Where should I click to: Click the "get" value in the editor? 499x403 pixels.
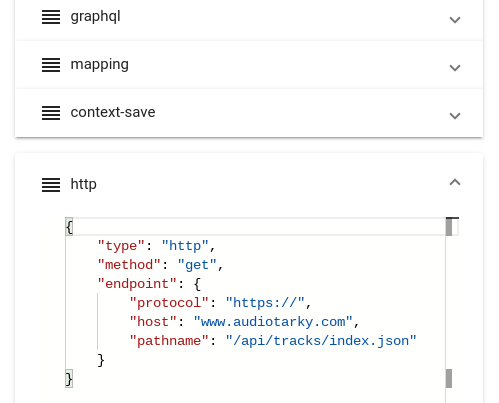(x=197, y=265)
